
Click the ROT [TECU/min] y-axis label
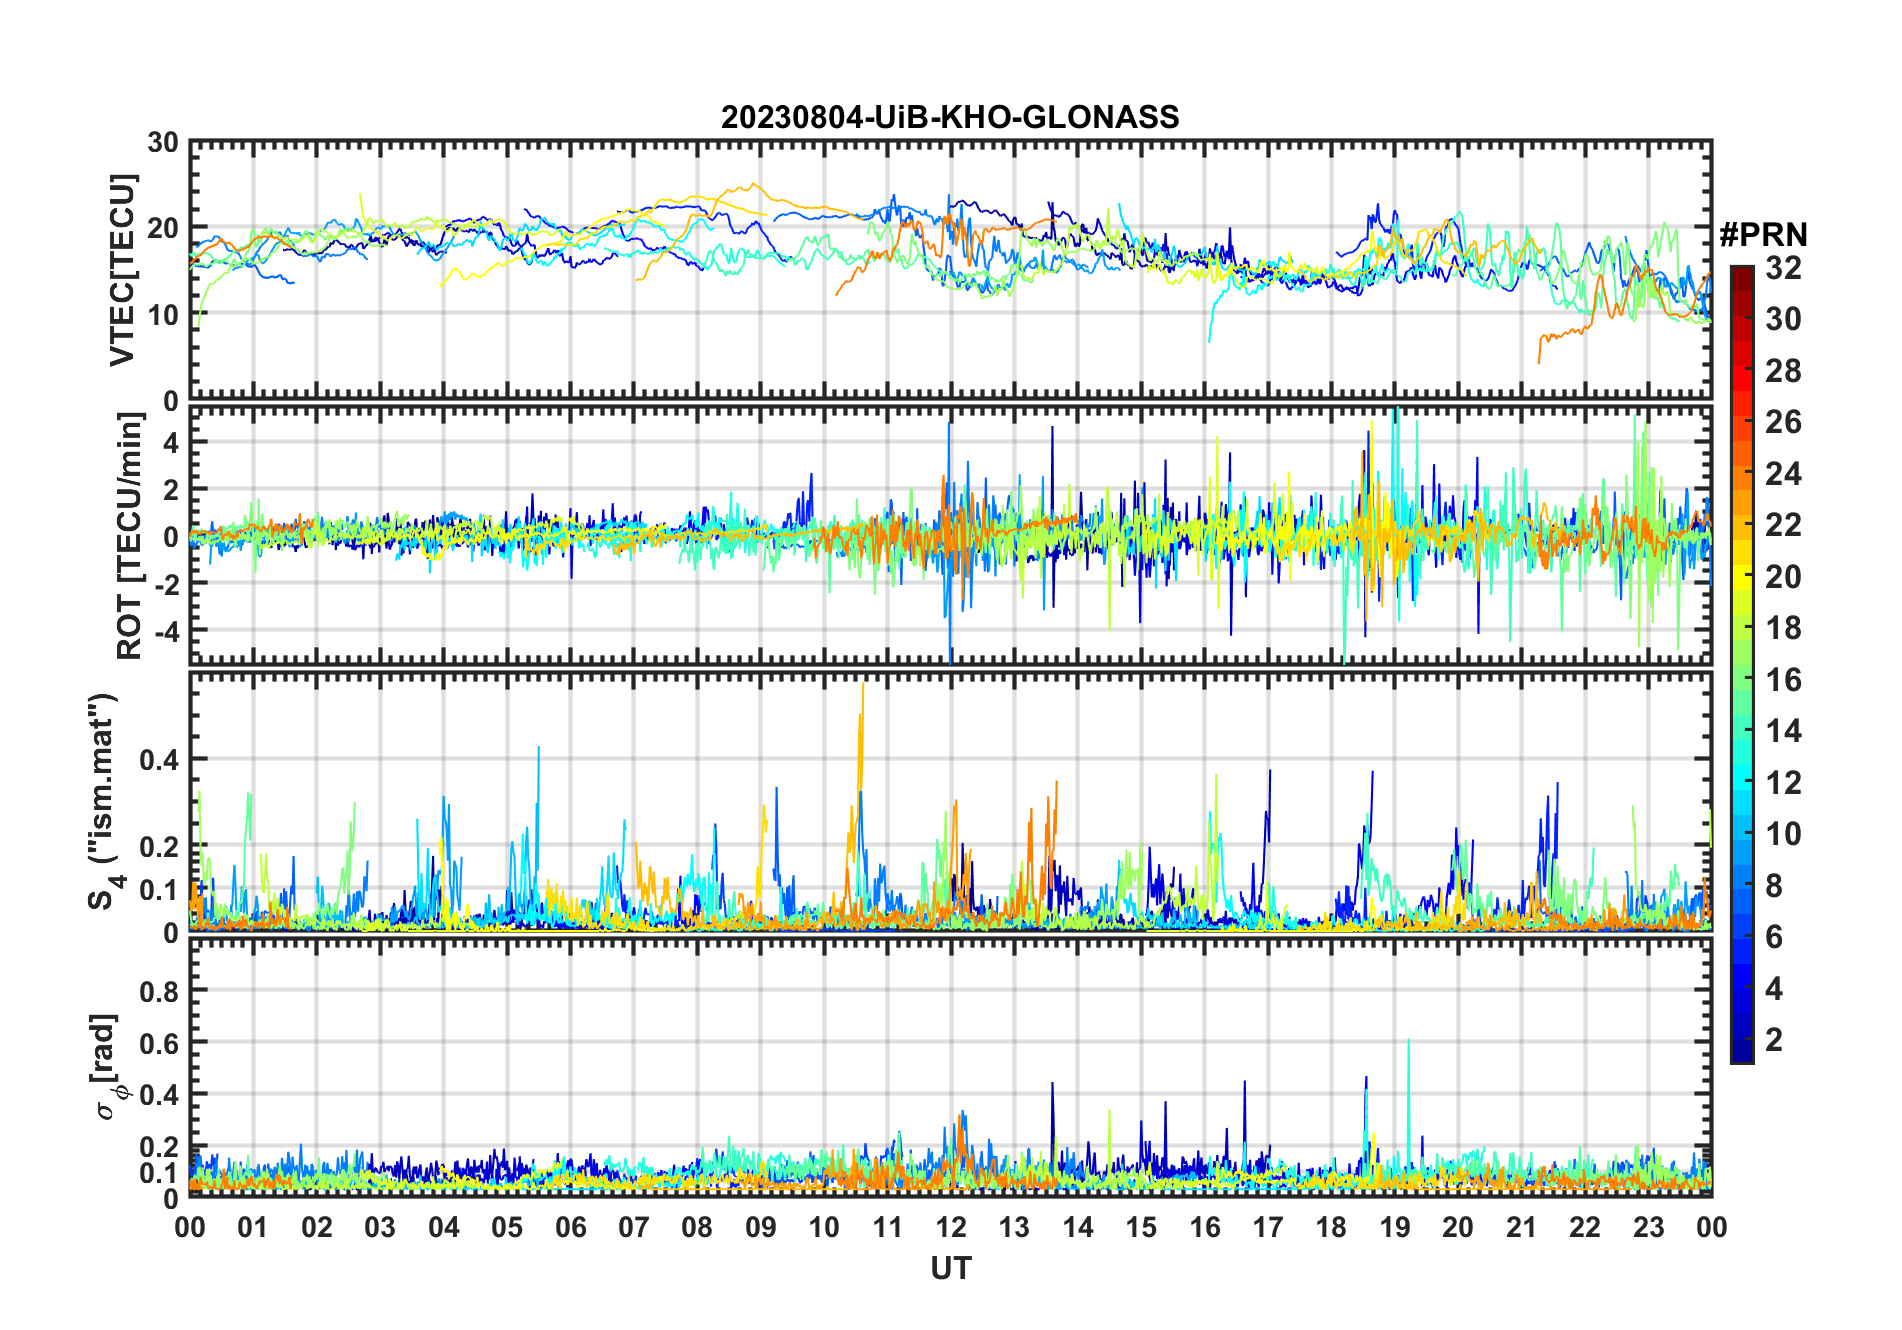[129, 535]
